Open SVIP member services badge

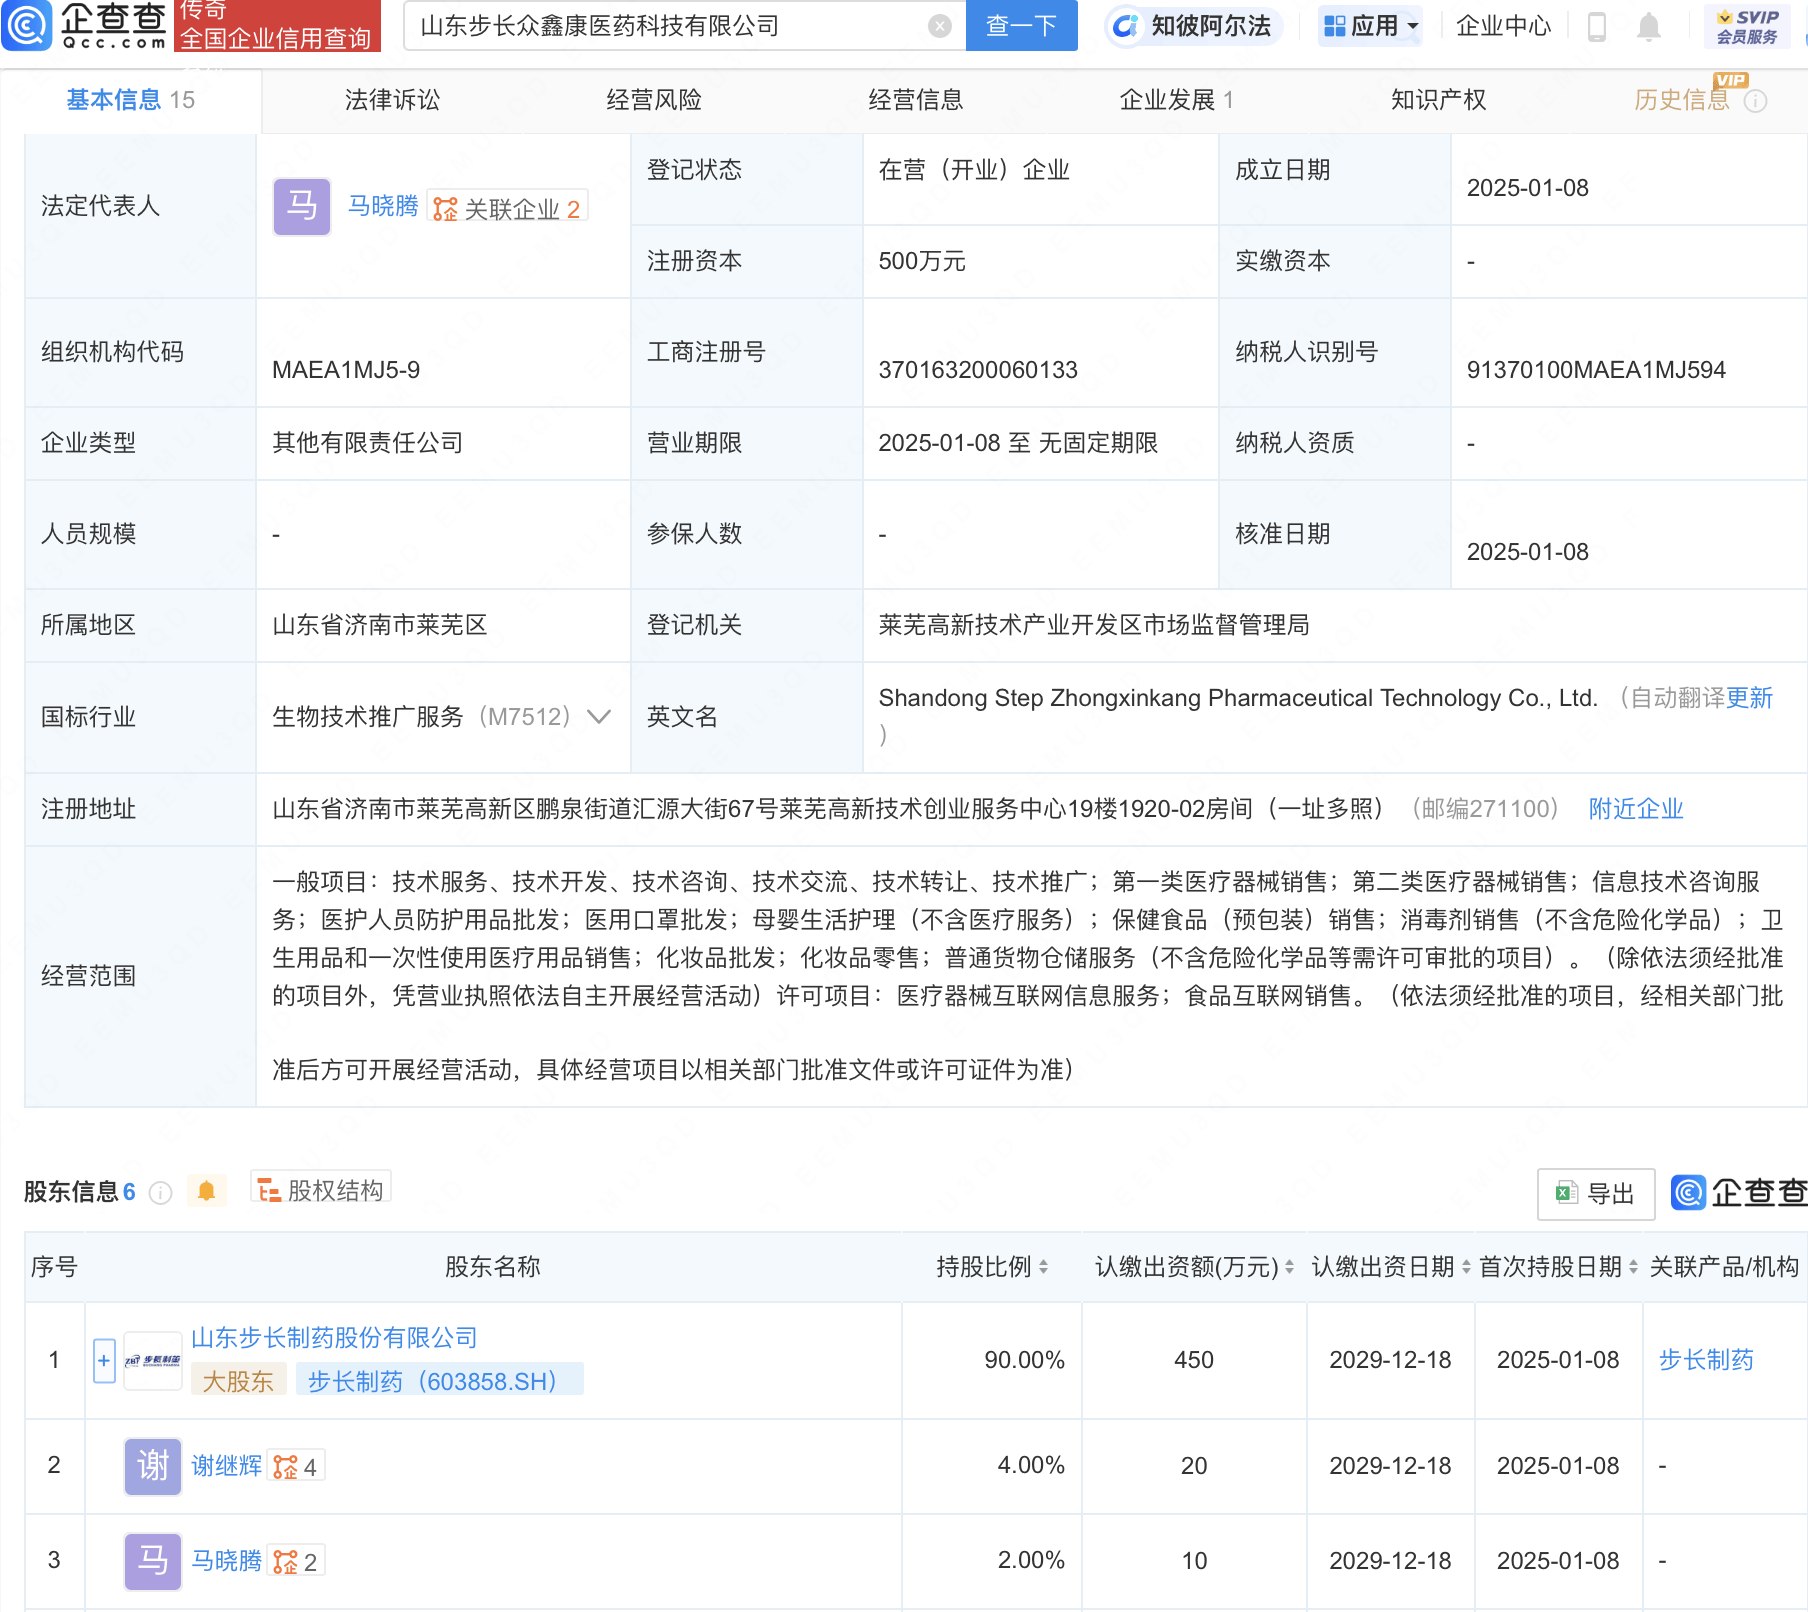click(x=1747, y=26)
